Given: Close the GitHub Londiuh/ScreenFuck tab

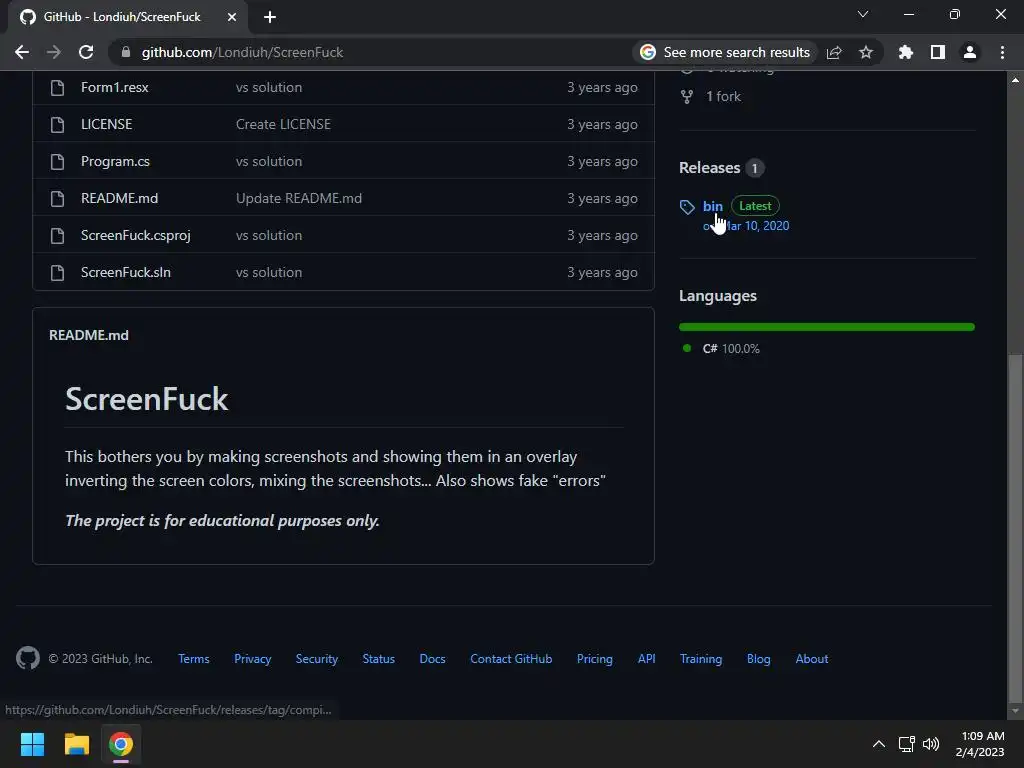Looking at the screenshot, I should [232, 17].
